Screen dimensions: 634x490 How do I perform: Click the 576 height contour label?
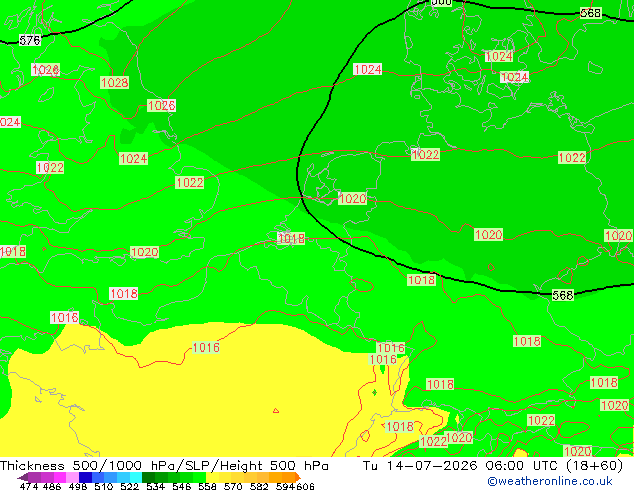click(30, 40)
